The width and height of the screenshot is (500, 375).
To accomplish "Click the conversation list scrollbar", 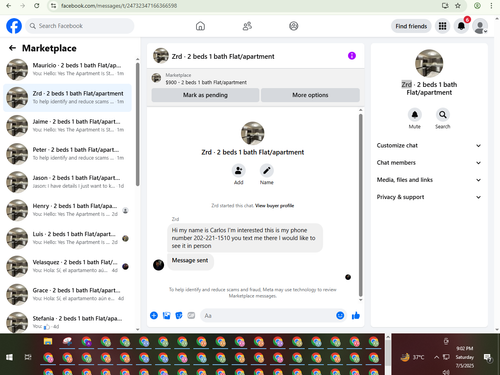I will pos(137,124).
